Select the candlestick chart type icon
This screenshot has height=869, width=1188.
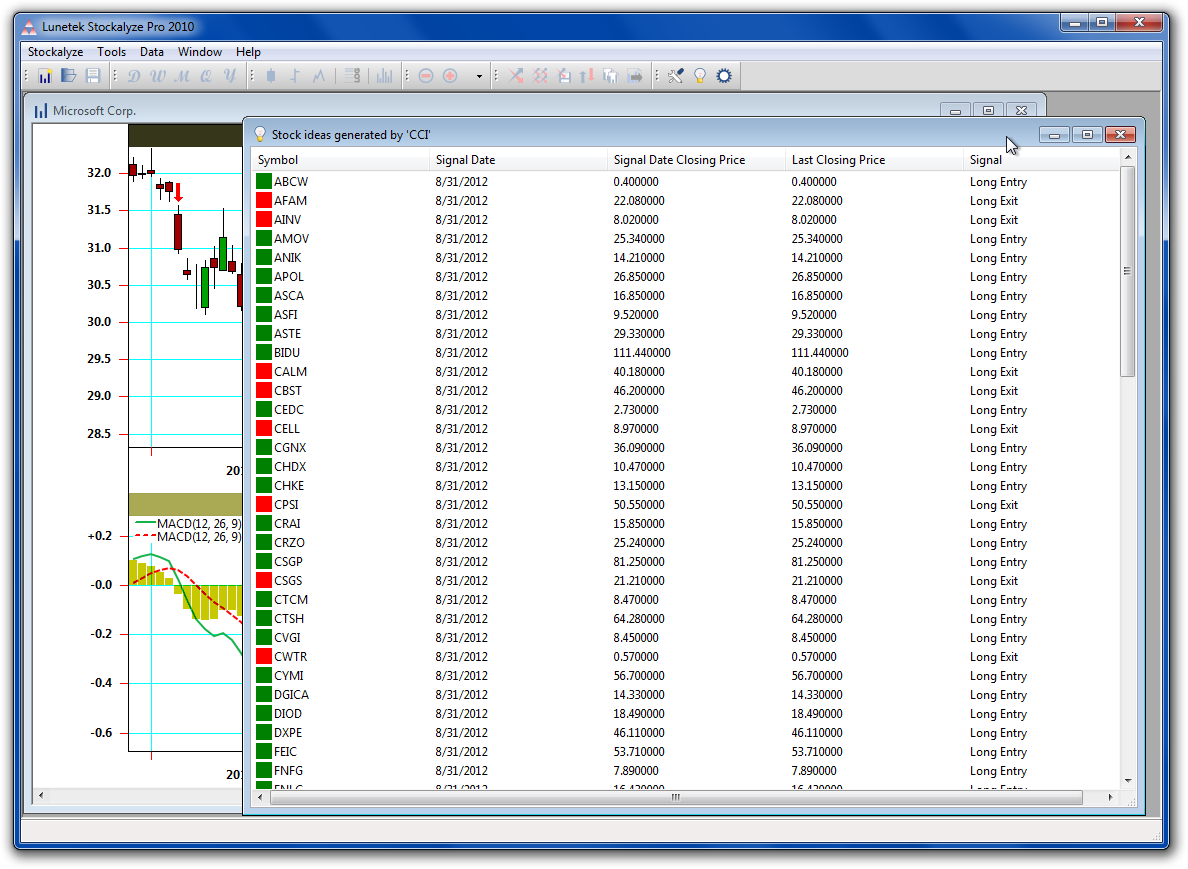(x=271, y=76)
